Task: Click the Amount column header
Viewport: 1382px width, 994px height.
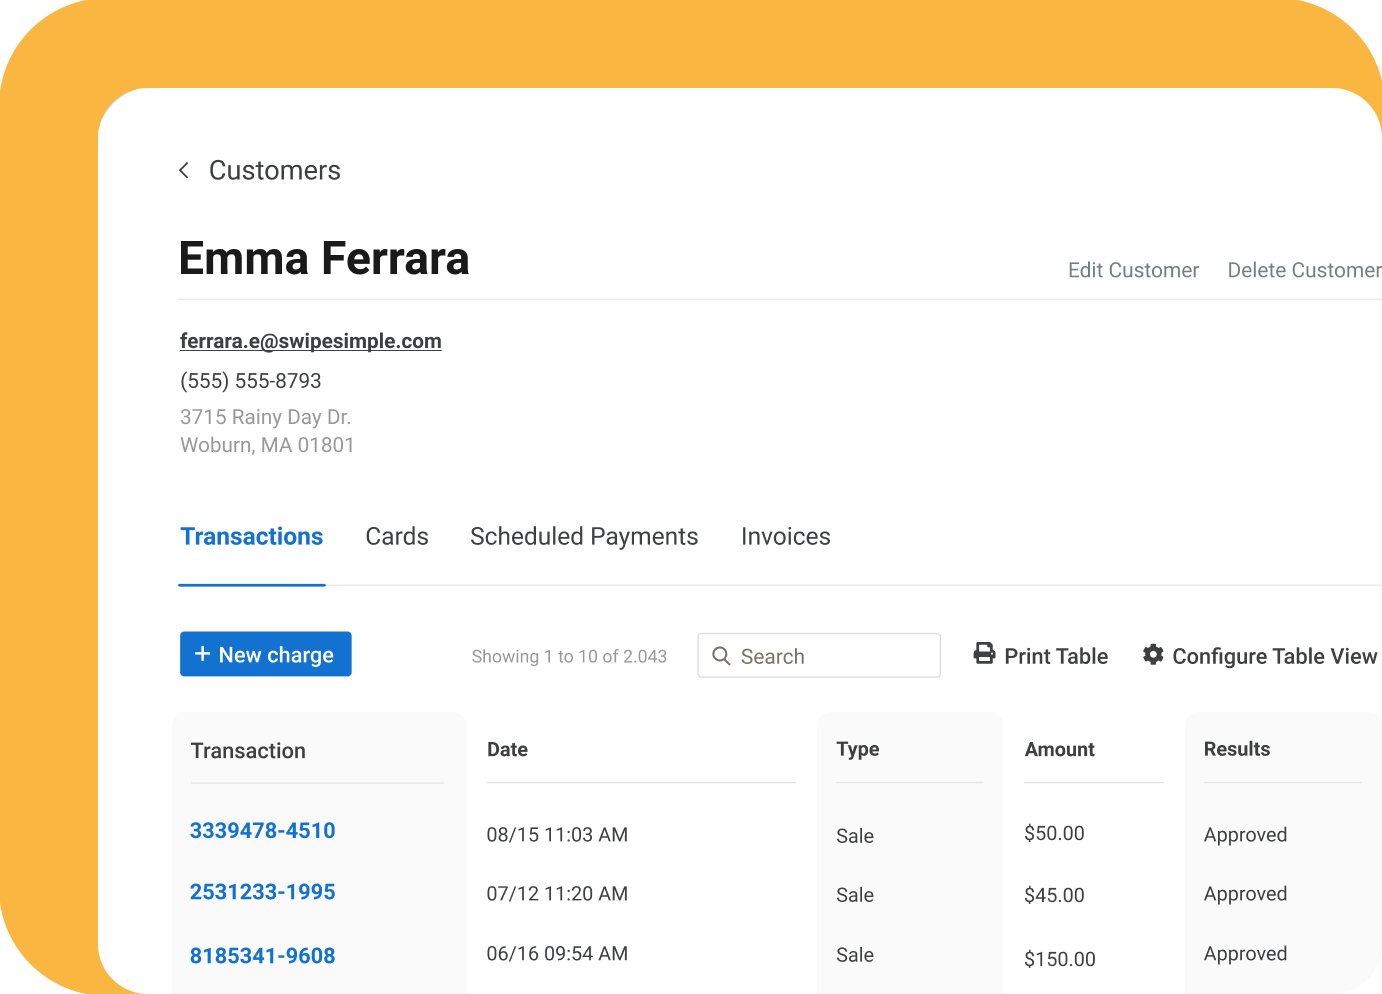Action: click(x=1060, y=750)
